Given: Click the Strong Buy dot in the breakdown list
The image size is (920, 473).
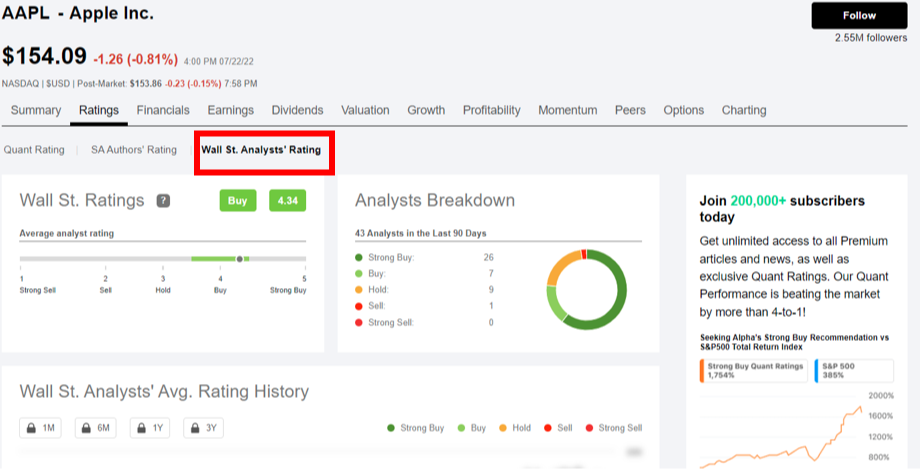Looking at the screenshot, I should click(x=359, y=257).
